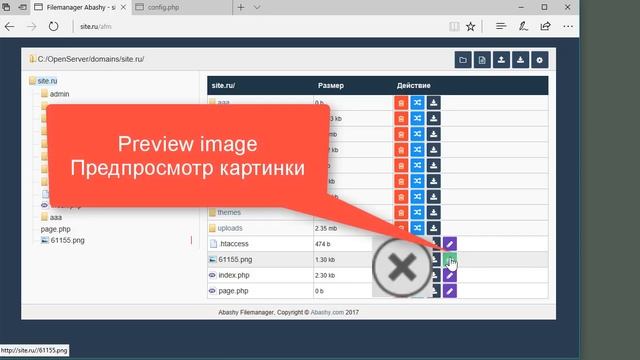Delete the themes folder
640x360 pixels.
(x=401, y=213)
